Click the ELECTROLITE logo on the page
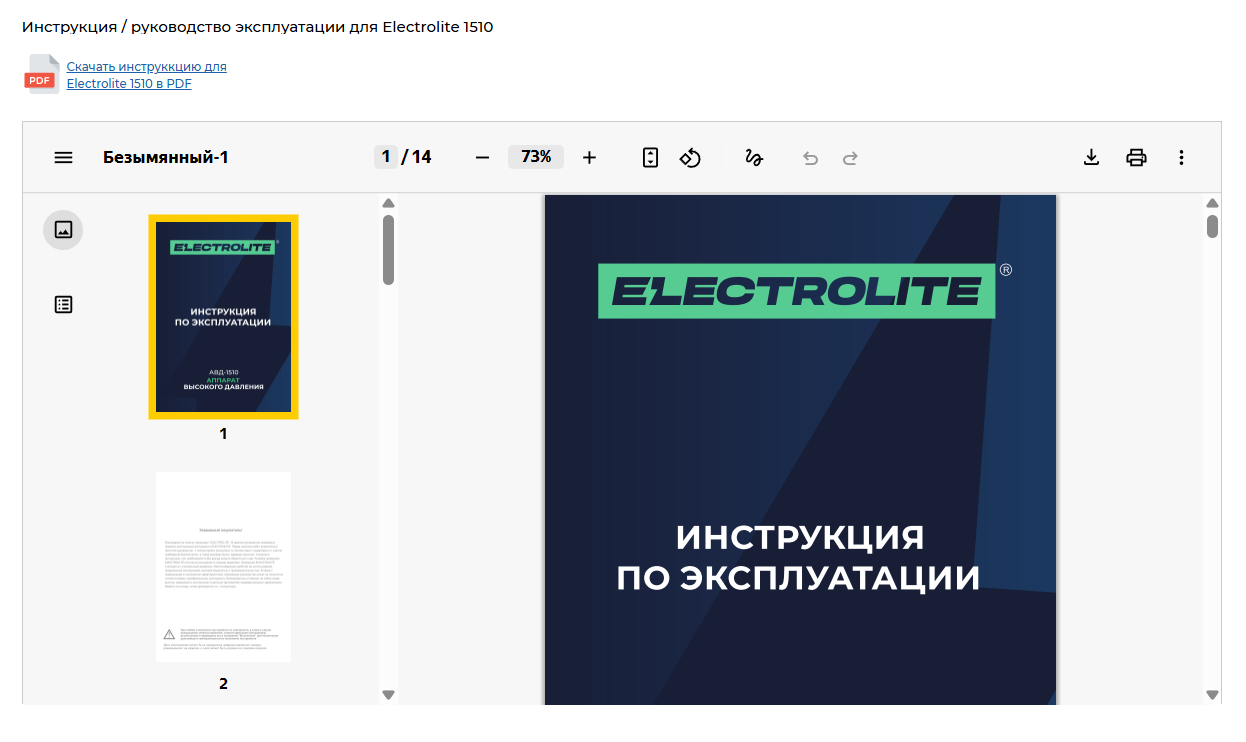This screenshot has width=1246, height=742. click(797, 290)
